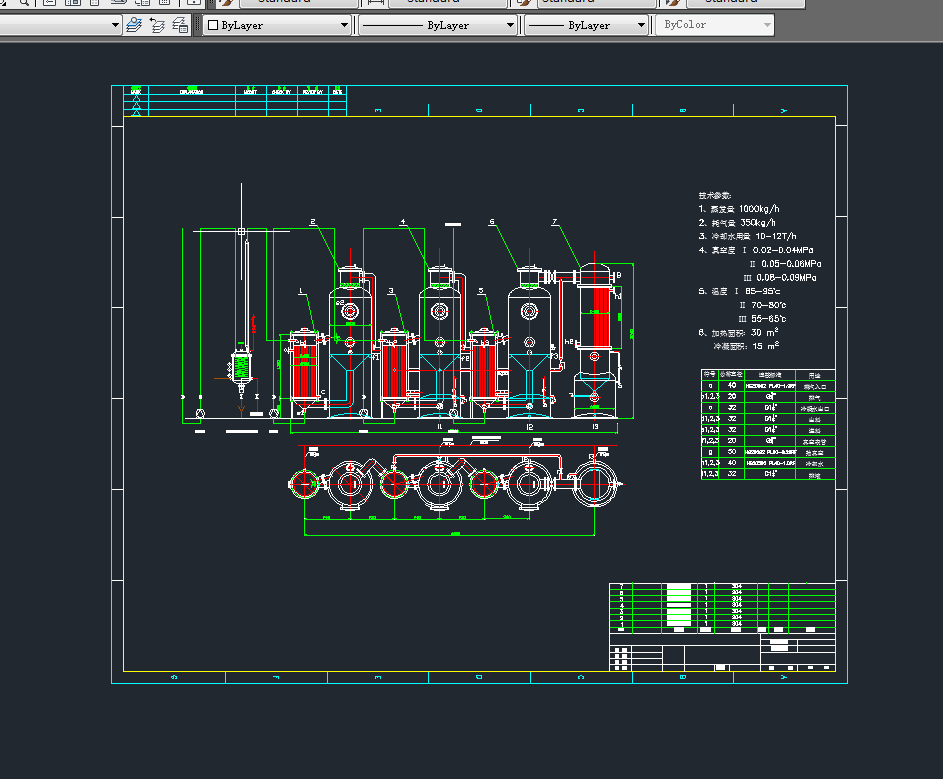Select callout number 7 in the drawing

coord(554,222)
